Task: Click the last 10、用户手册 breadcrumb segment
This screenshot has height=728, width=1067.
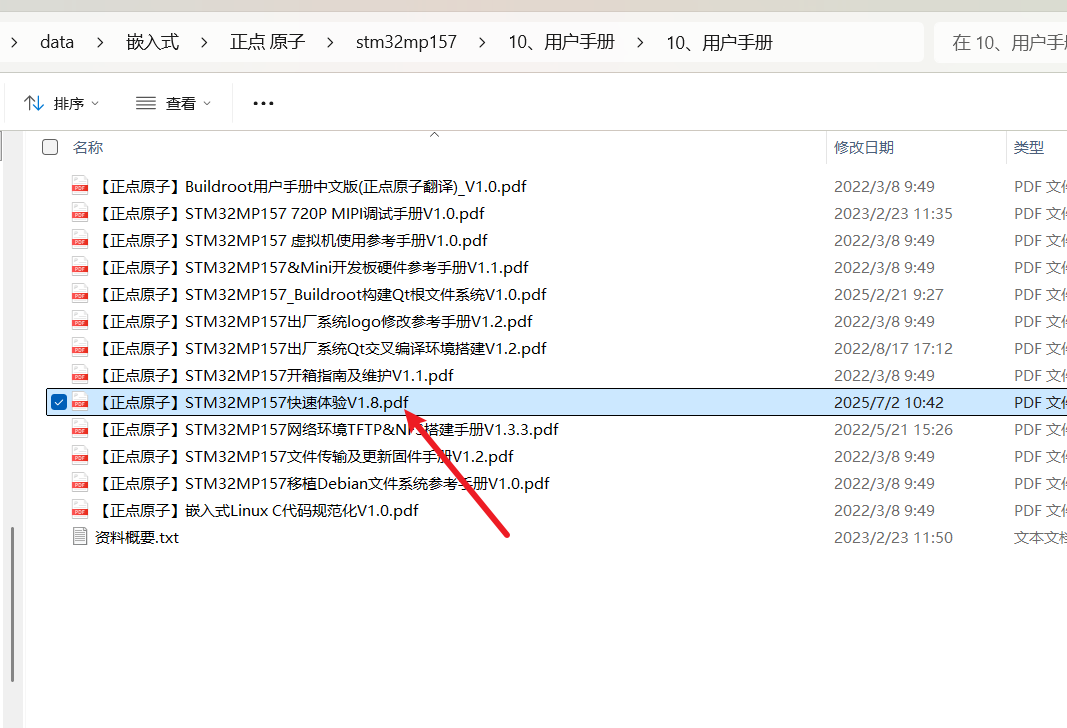Action: [x=719, y=42]
